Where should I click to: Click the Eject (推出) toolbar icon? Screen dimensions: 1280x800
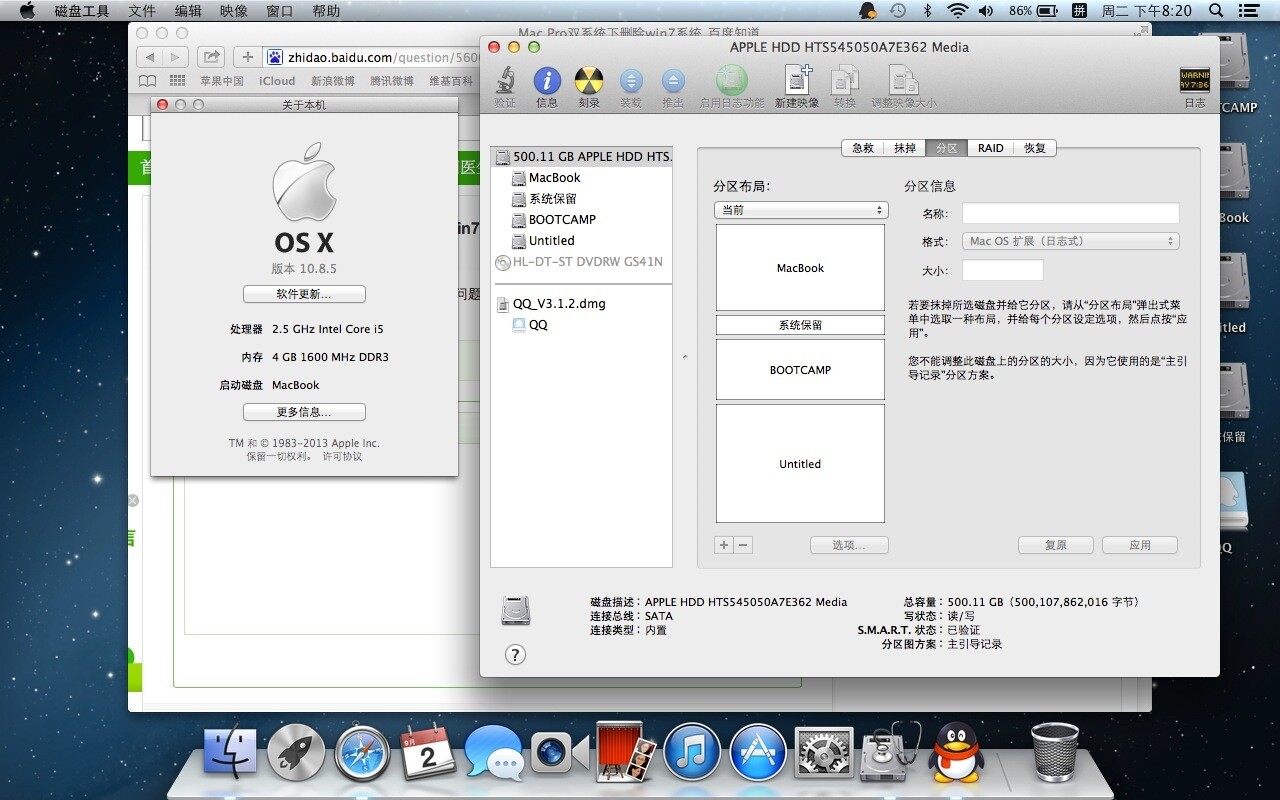pos(673,81)
